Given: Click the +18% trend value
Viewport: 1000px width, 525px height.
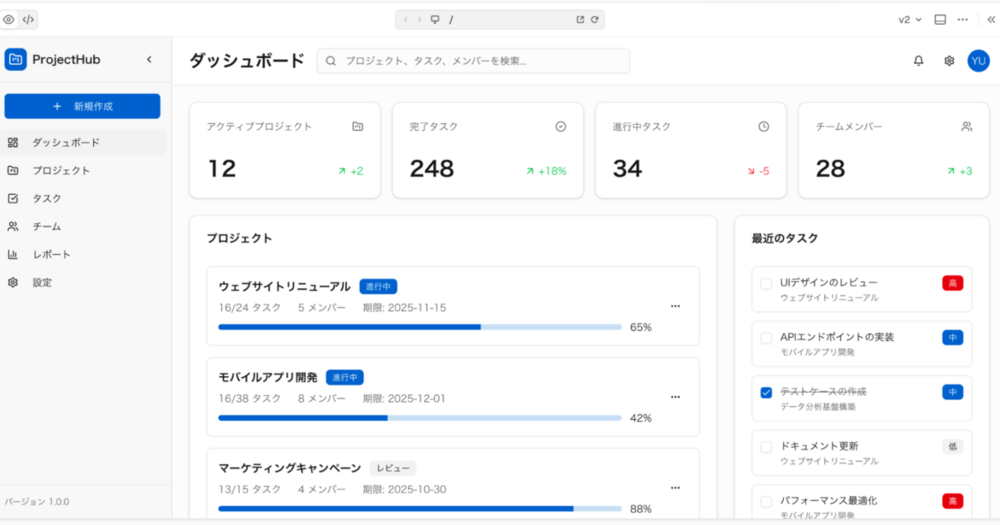Looking at the screenshot, I should tap(552, 171).
